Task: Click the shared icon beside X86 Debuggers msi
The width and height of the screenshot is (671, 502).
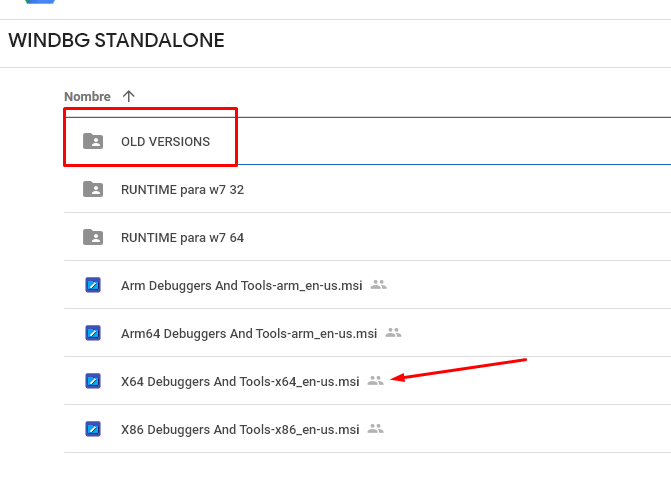Action: 376,428
